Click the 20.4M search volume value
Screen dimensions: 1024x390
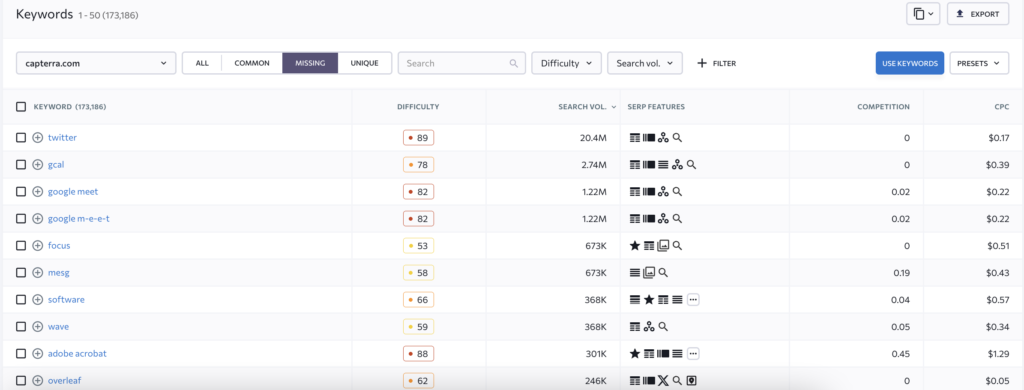(x=593, y=138)
